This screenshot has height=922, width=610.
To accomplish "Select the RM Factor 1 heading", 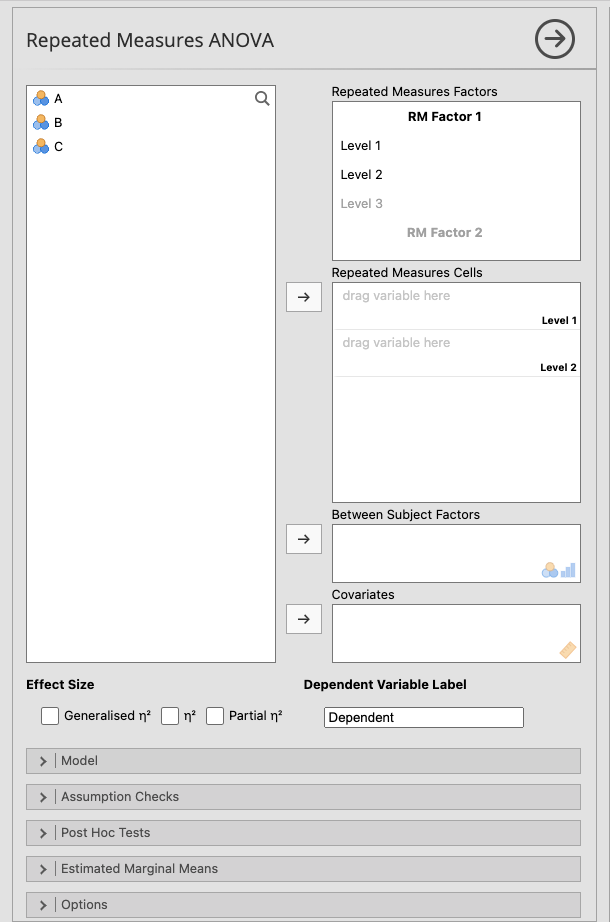I will tap(445, 117).
